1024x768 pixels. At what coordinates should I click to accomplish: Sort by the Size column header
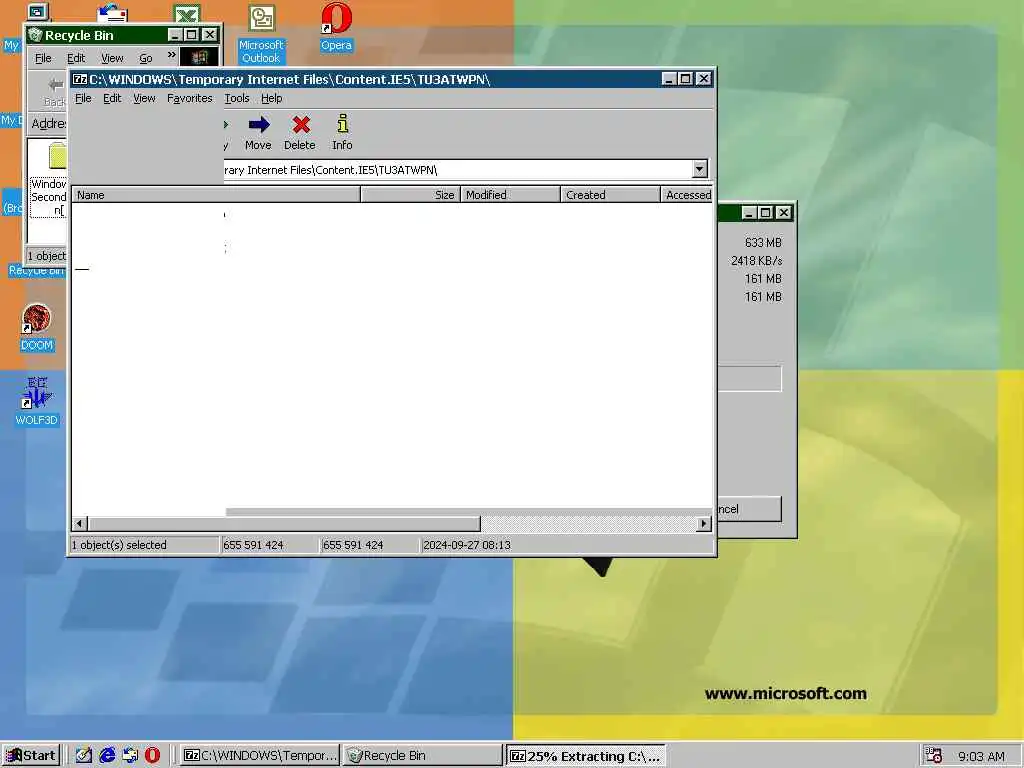point(411,195)
